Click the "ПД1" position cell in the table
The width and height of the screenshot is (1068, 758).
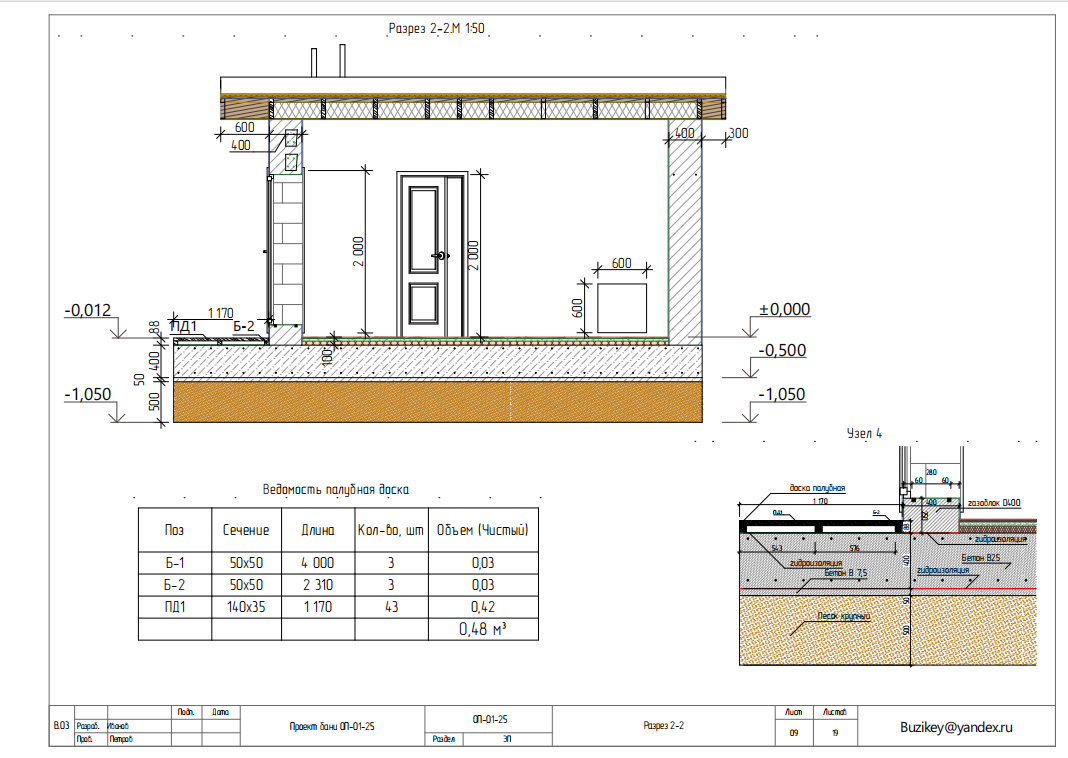[174, 607]
